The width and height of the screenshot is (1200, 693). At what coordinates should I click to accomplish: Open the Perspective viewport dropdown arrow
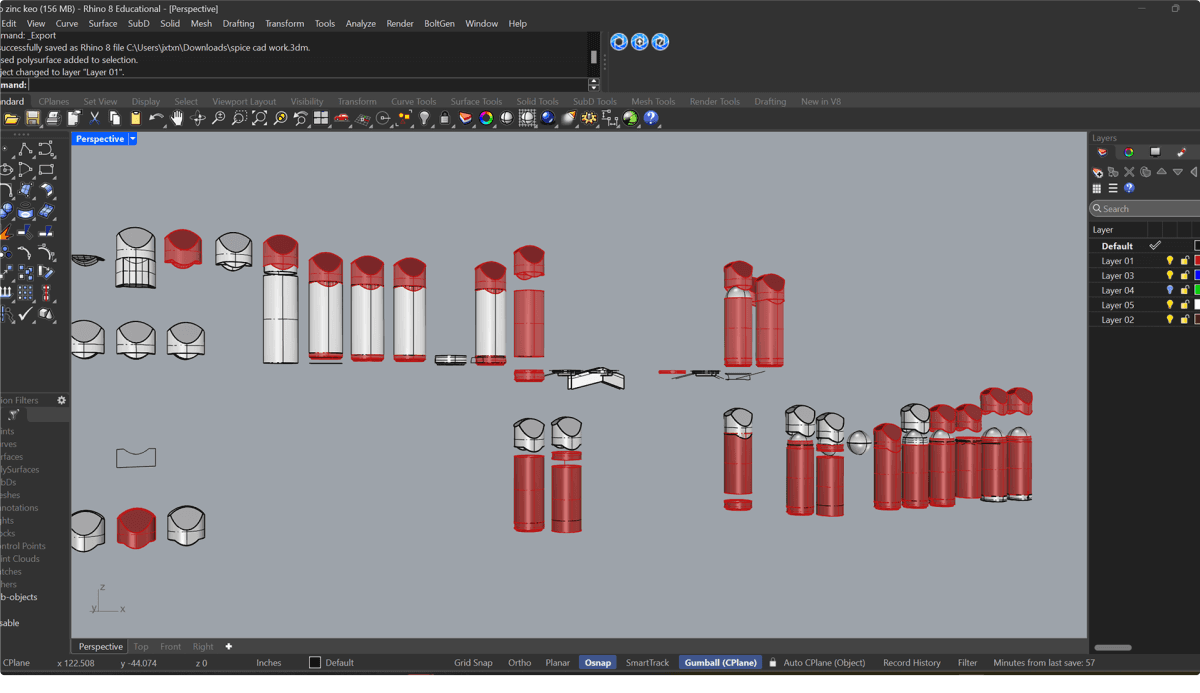(132, 139)
